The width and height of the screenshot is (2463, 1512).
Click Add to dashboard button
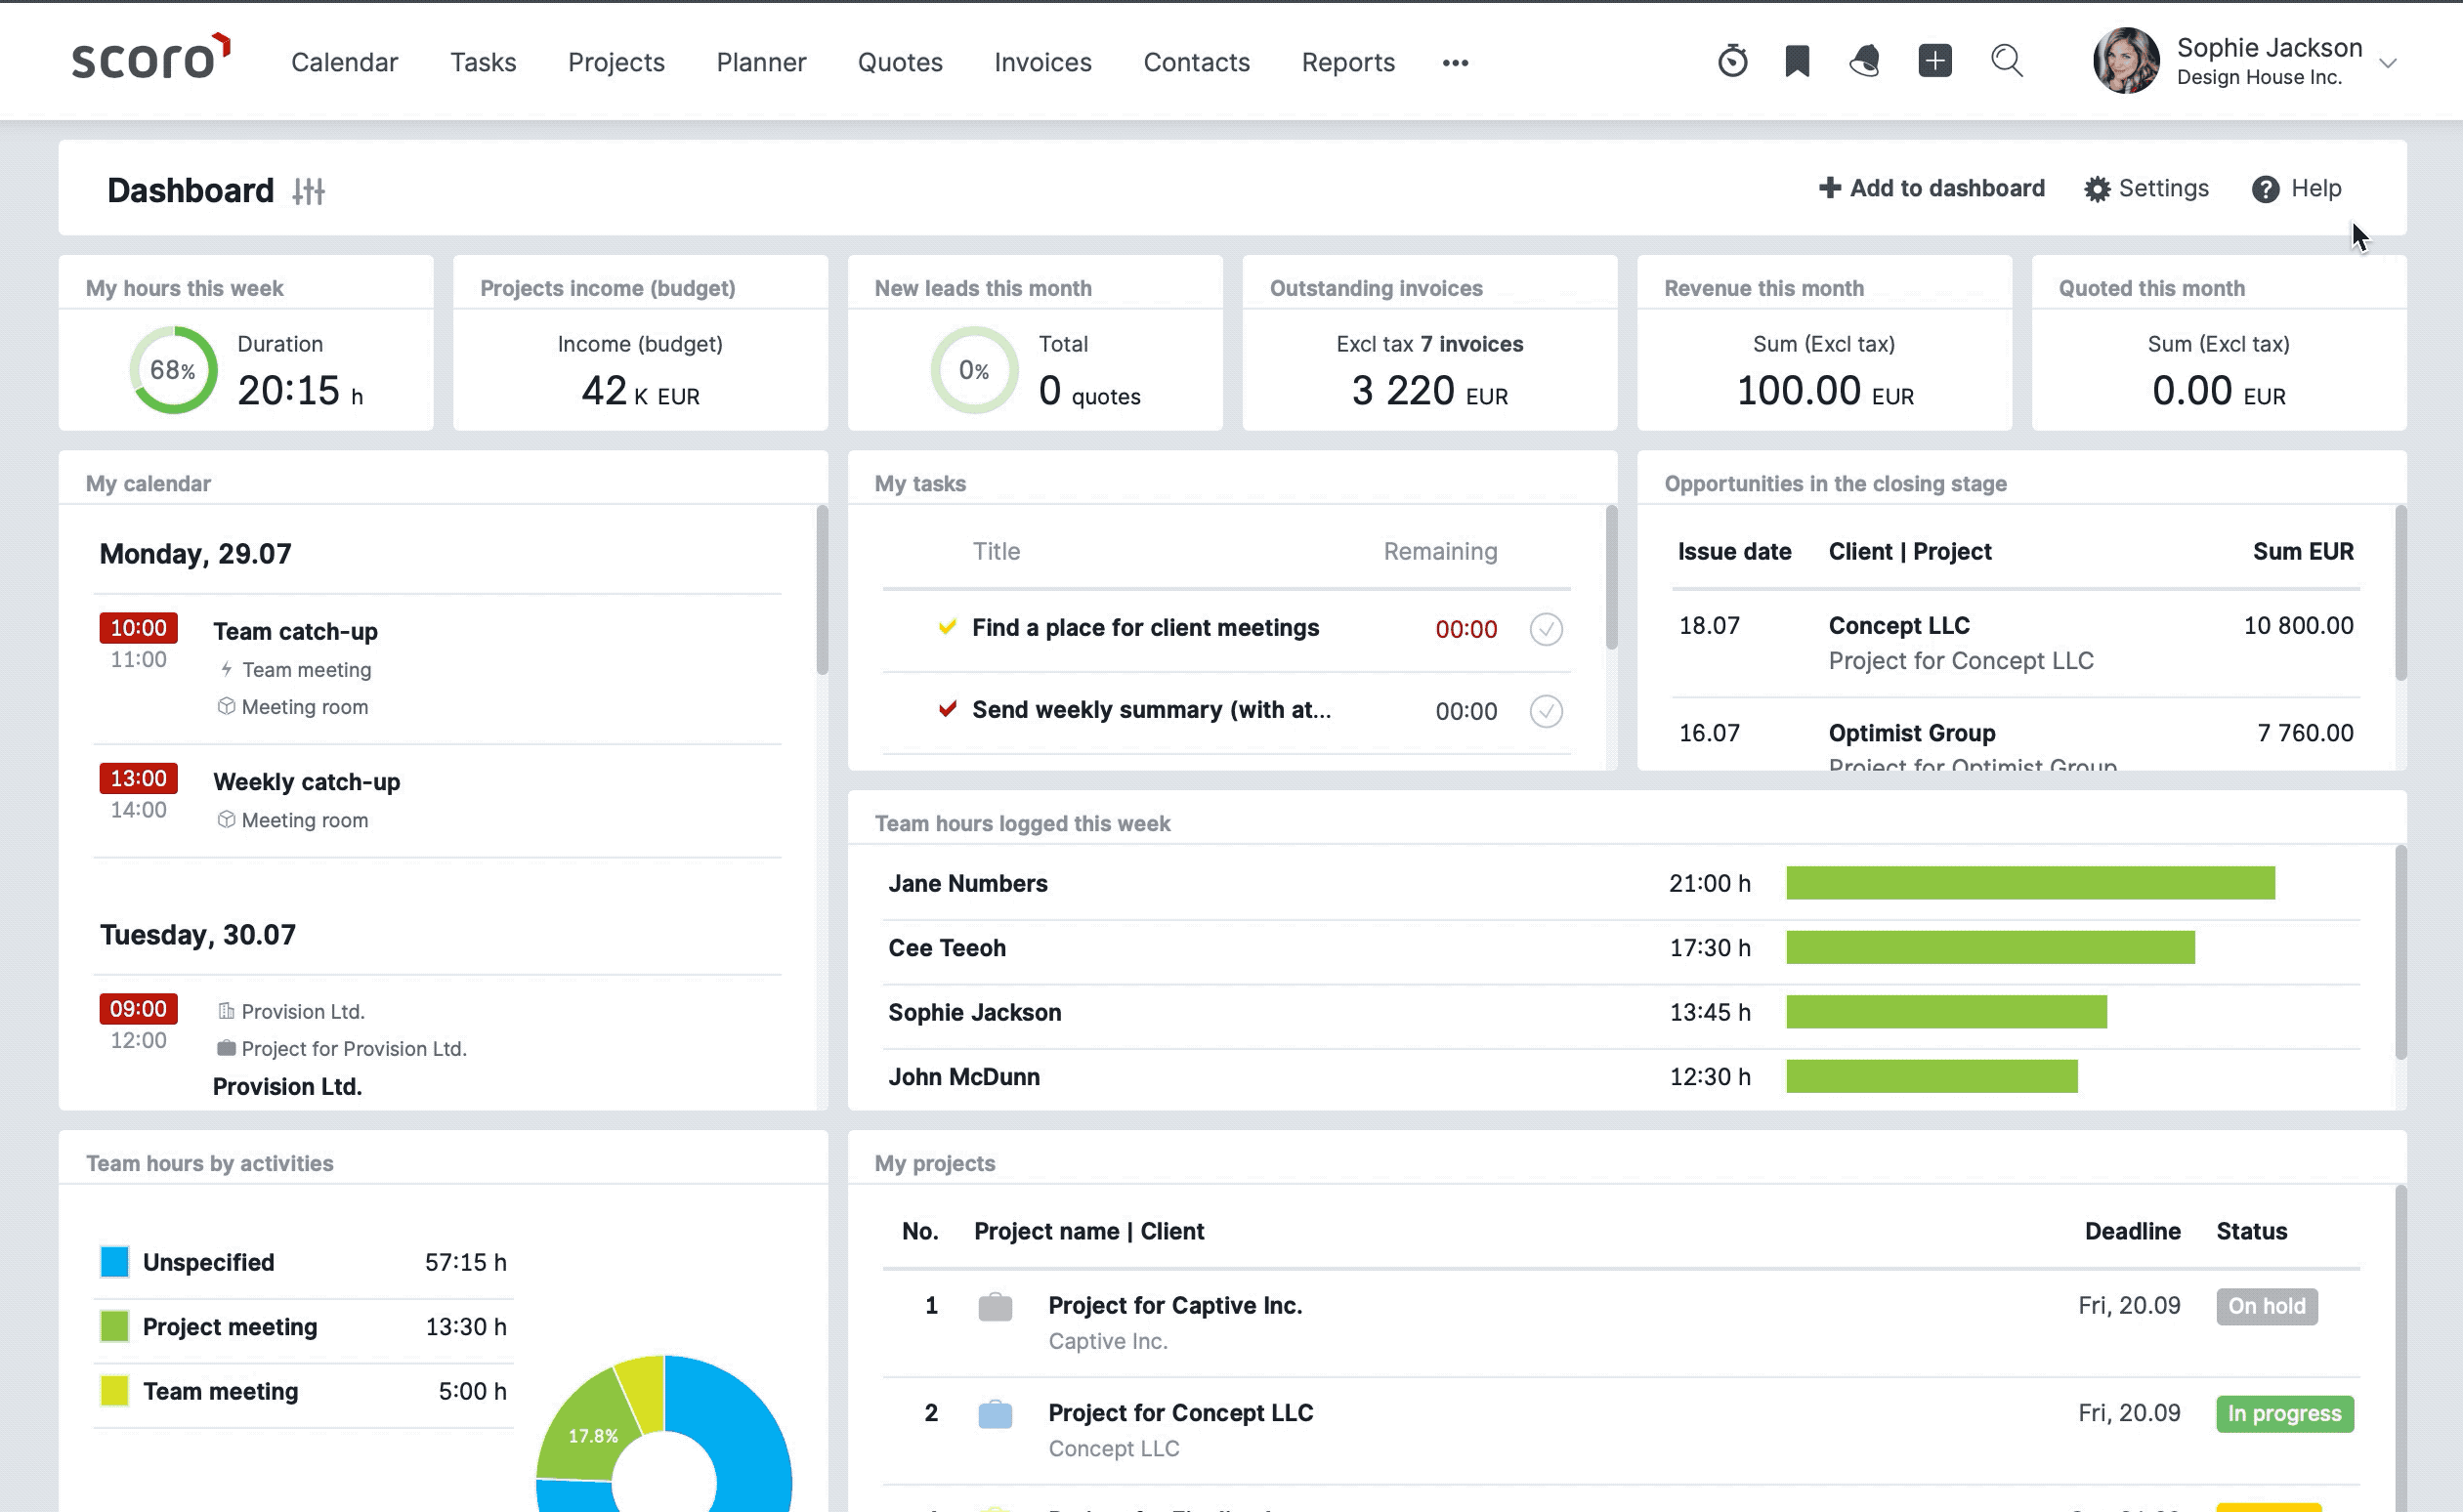[x=1931, y=188]
